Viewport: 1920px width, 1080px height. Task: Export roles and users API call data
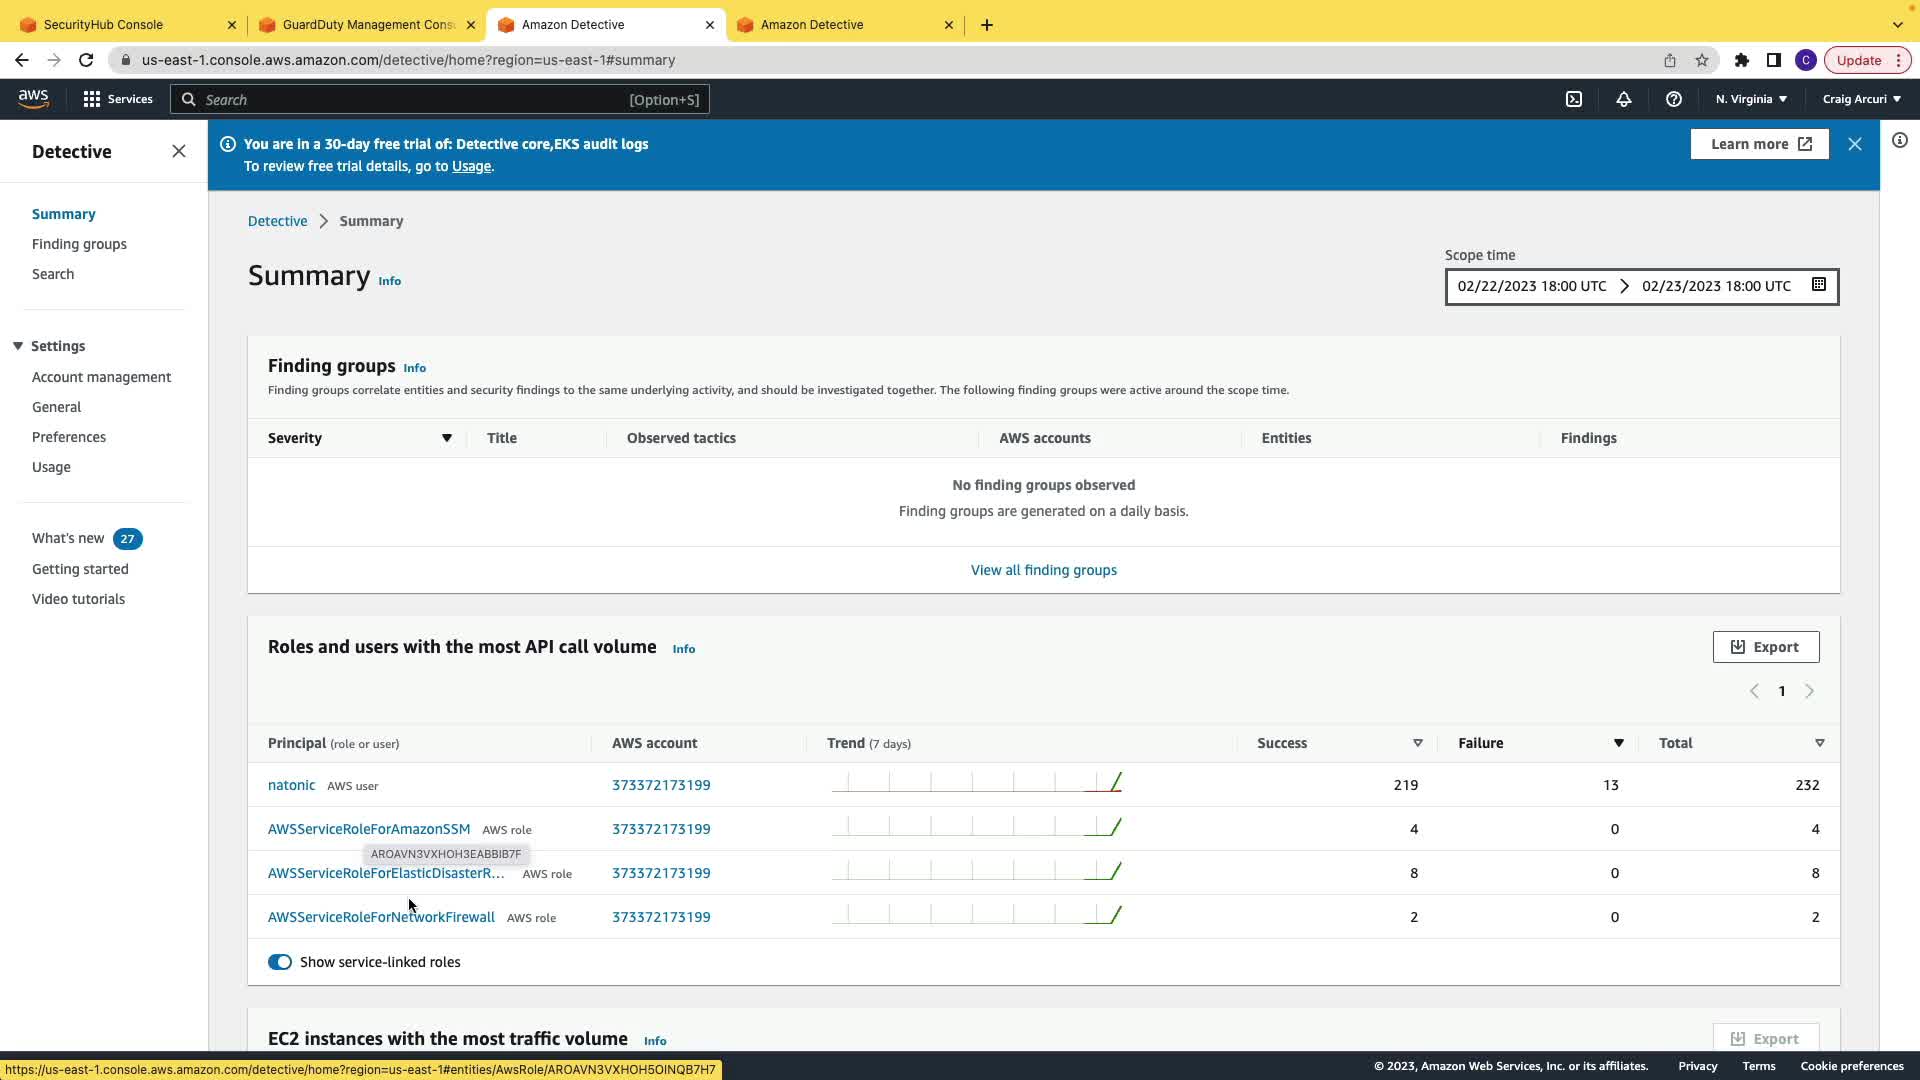click(x=1765, y=647)
